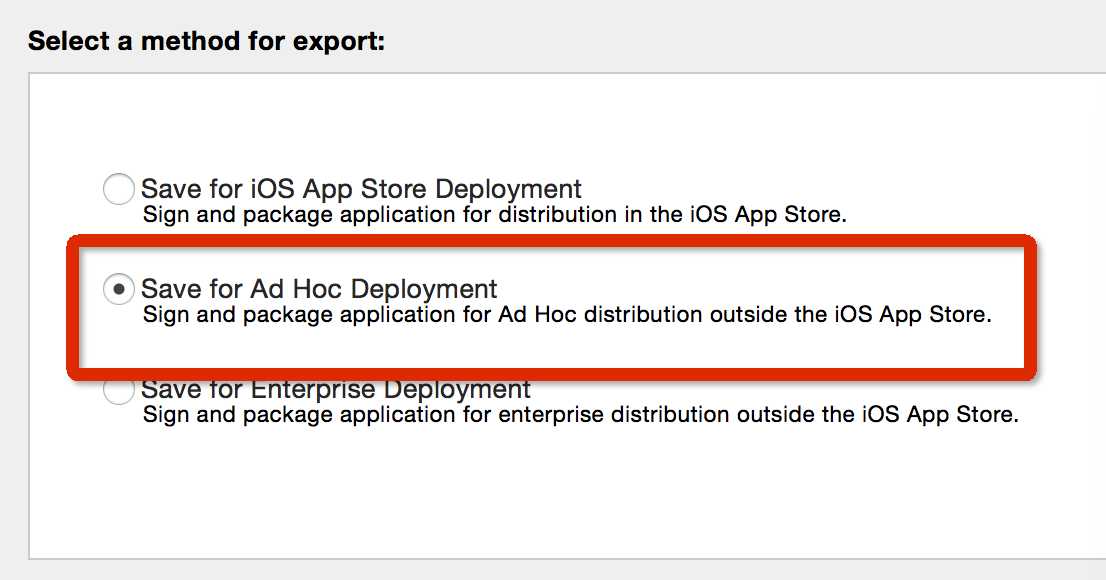This screenshot has width=1106, height=580.
Task: Click the "Save for Ad Hoc Deployment" label
Action: pyautogui.click(x=320, y=289)
